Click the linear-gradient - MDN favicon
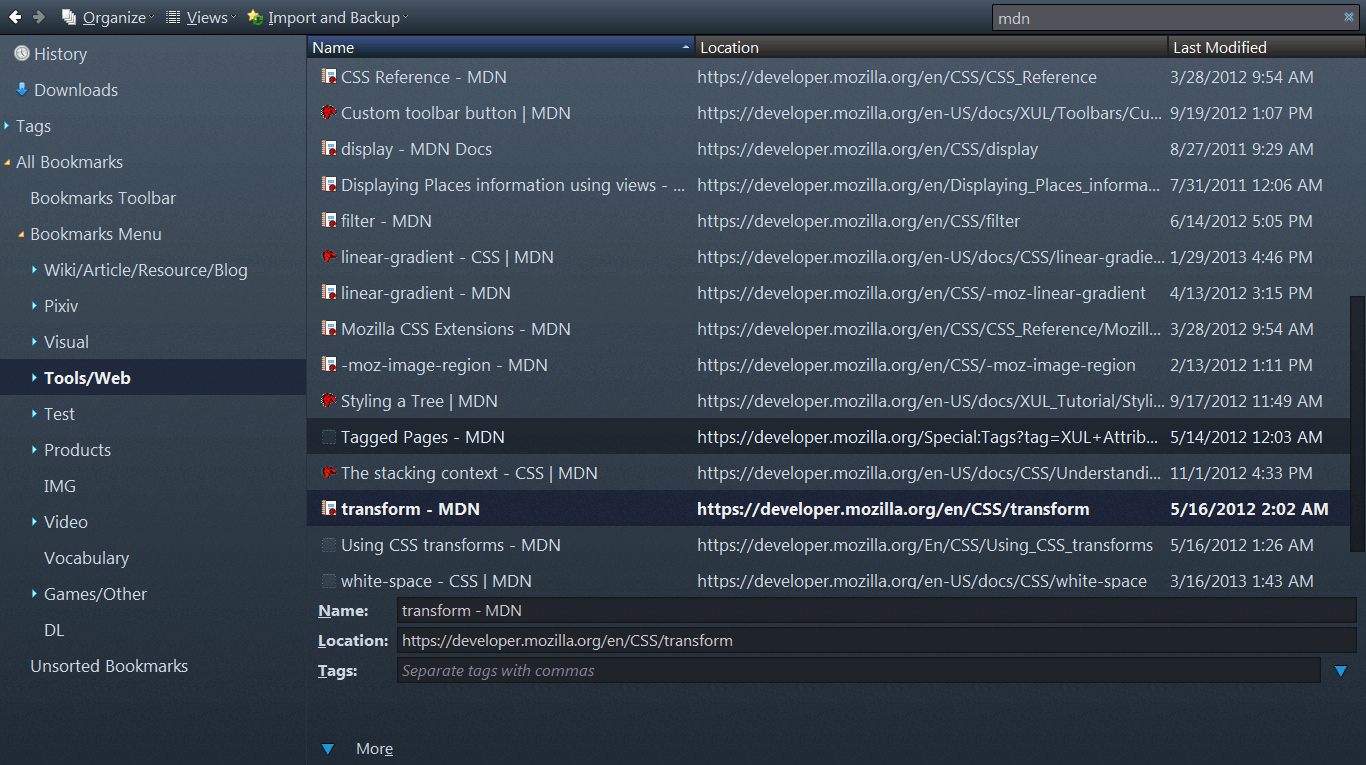 click(x=329, y=293)
